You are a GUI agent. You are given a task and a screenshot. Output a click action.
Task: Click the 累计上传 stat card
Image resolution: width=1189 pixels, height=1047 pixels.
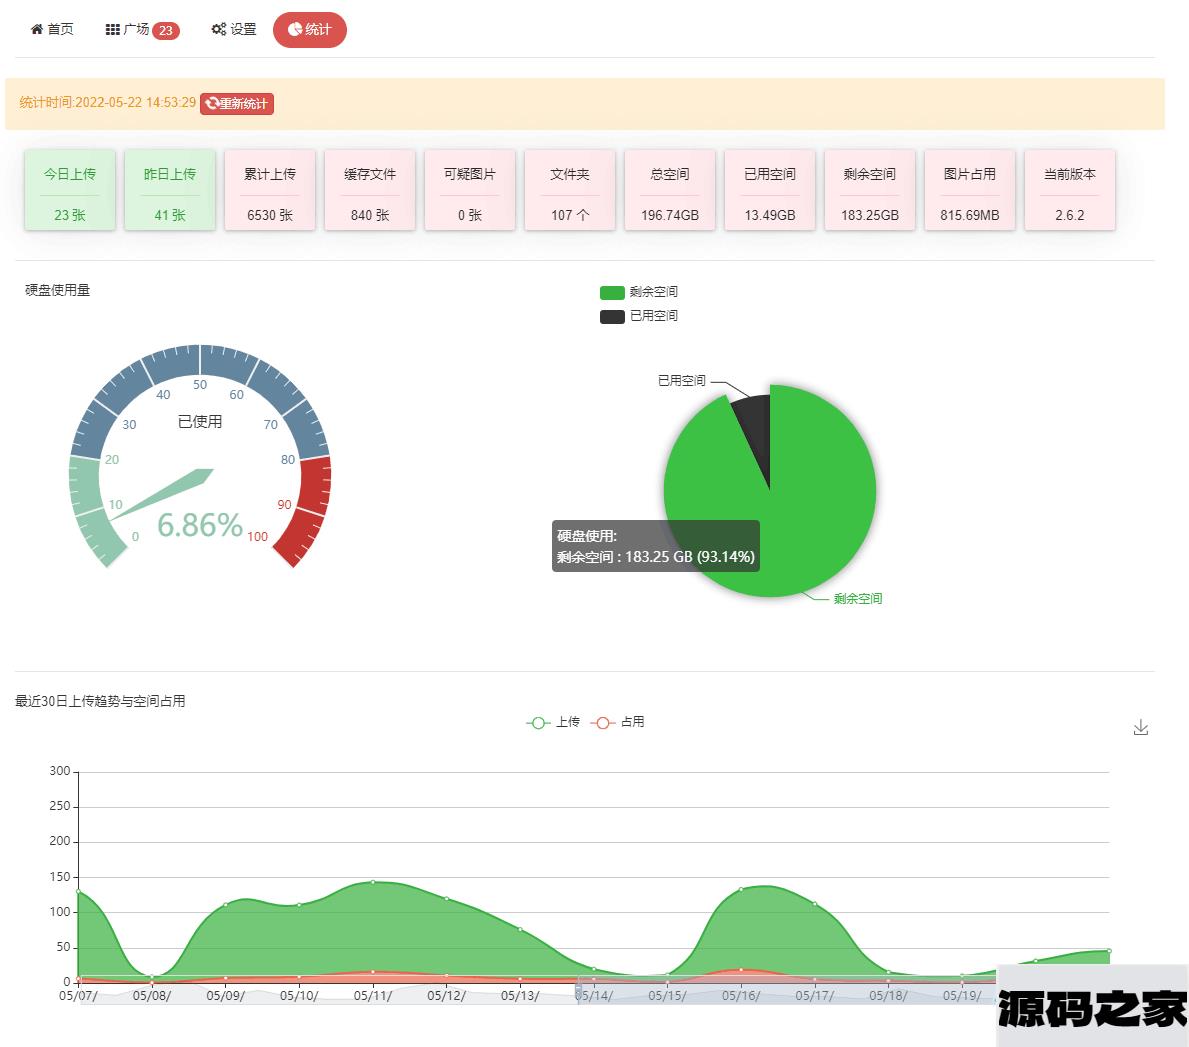coord(270,190)
